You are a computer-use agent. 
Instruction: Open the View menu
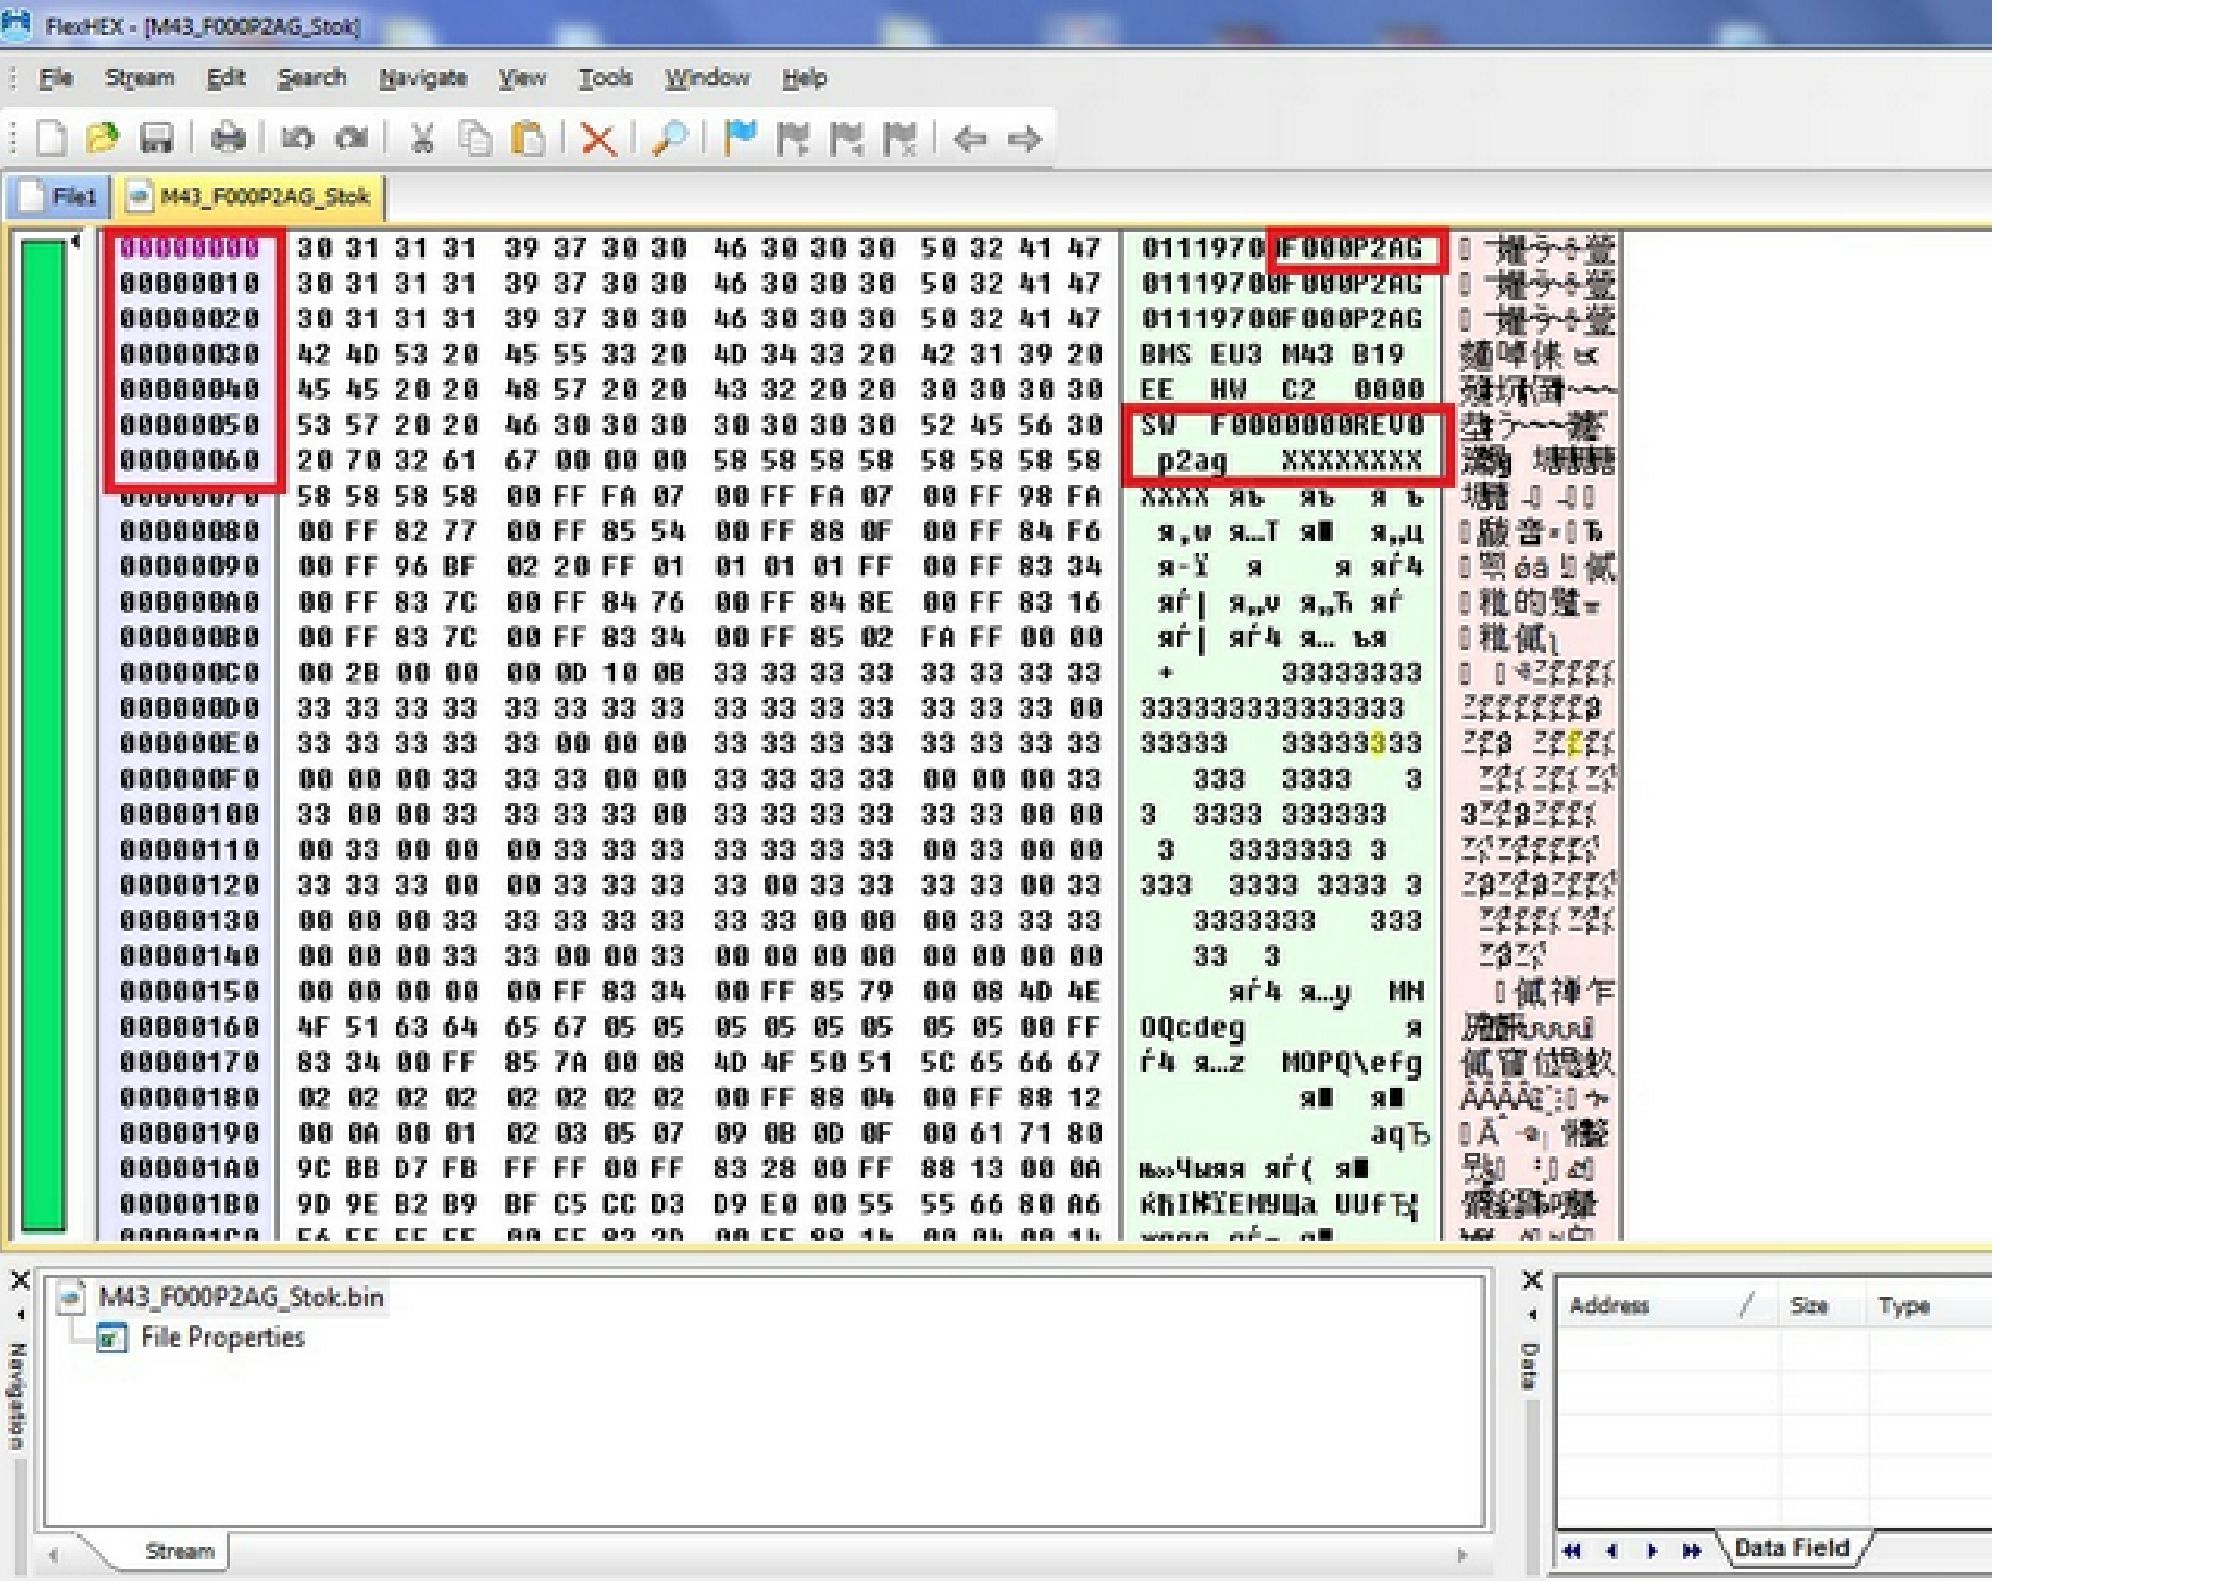click(523, 78)
